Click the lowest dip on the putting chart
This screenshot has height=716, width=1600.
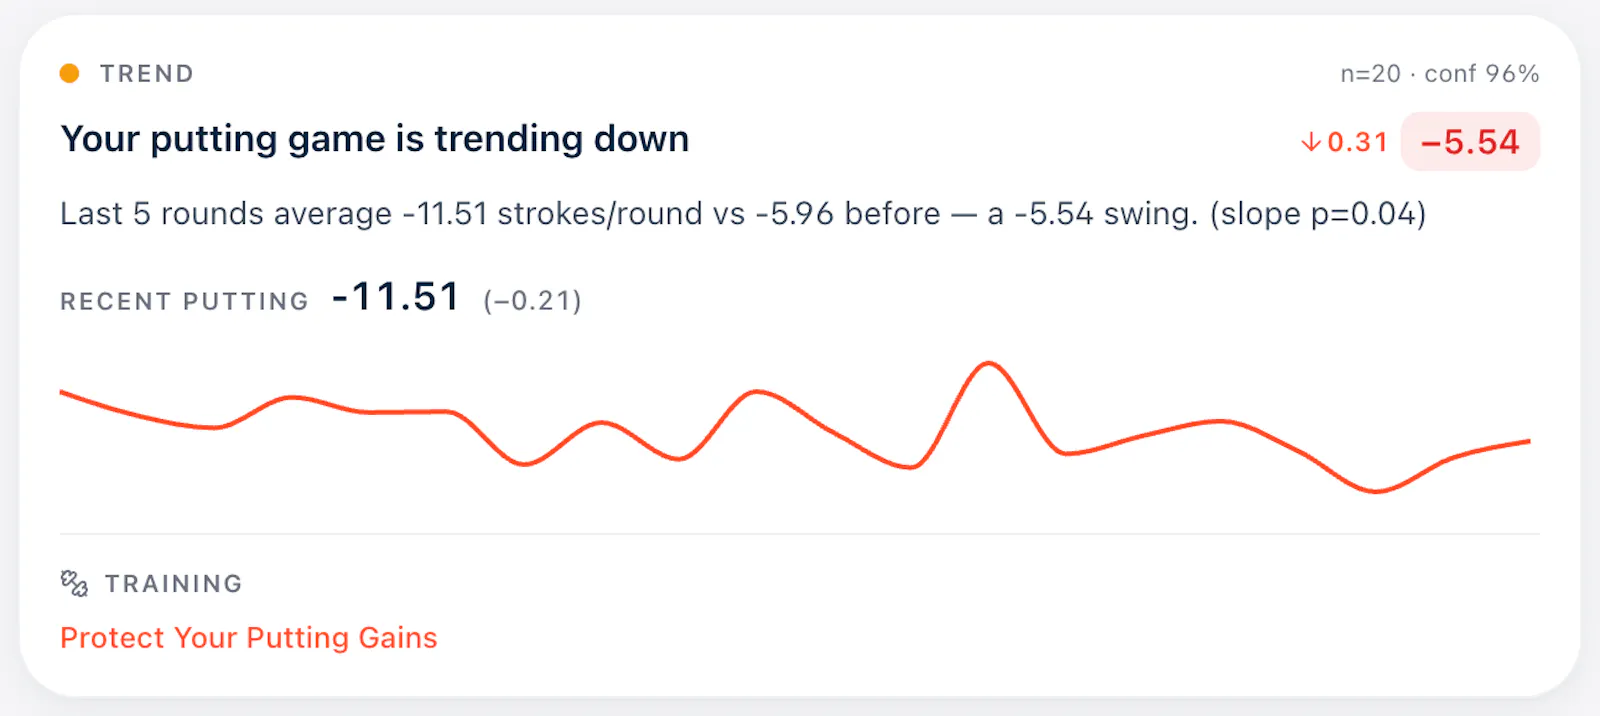click(x=1376, y=491)
